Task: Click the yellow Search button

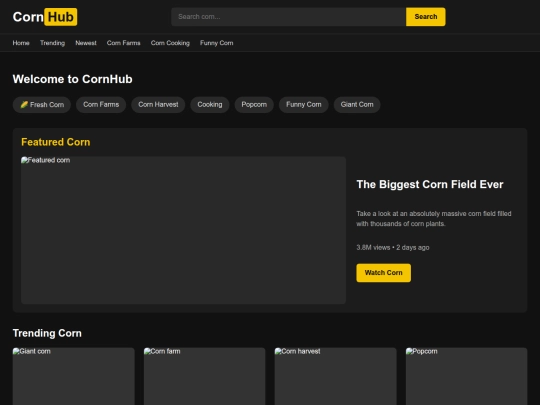Action: click(426, 17)
